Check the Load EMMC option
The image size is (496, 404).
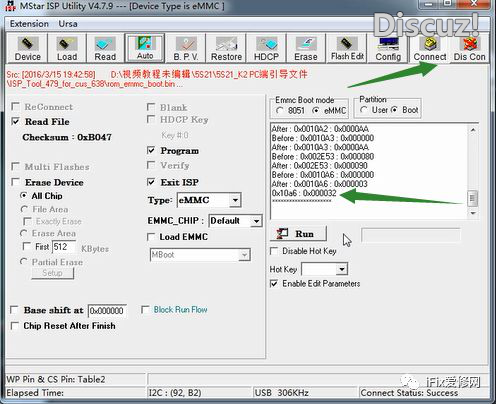pos(151,237)
